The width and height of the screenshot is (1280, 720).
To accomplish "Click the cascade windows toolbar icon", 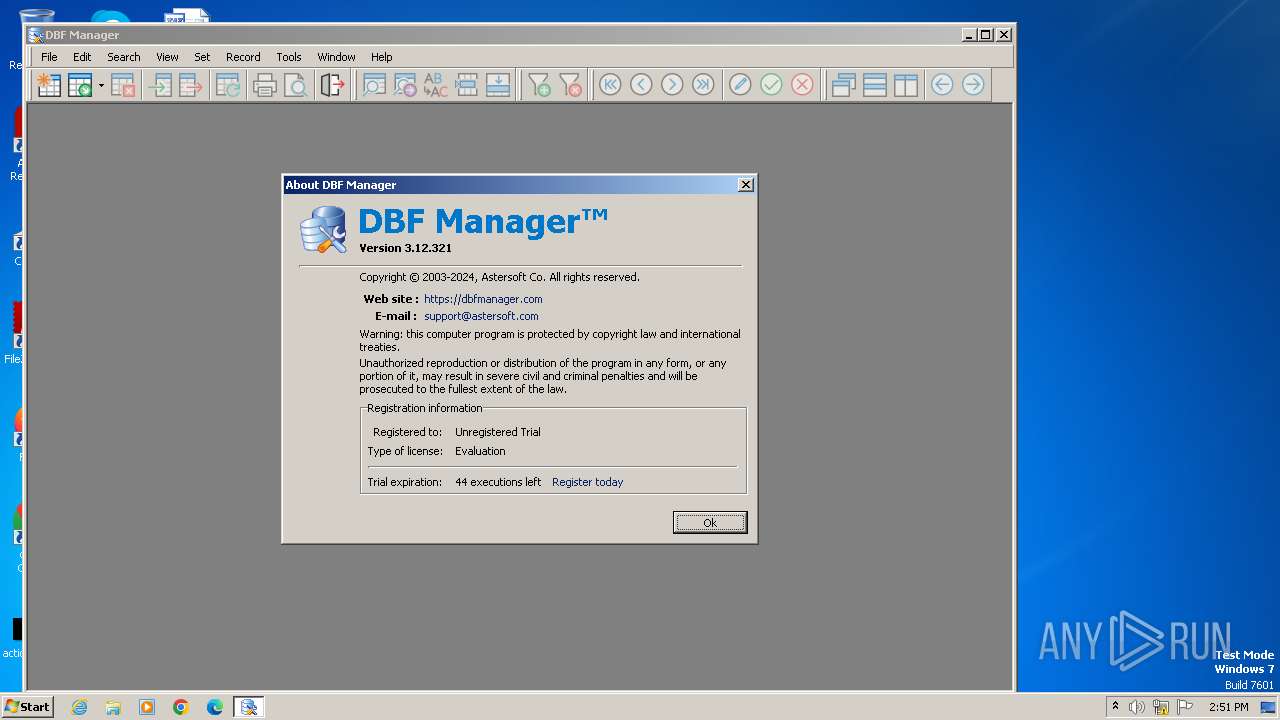I will point(844,85).
